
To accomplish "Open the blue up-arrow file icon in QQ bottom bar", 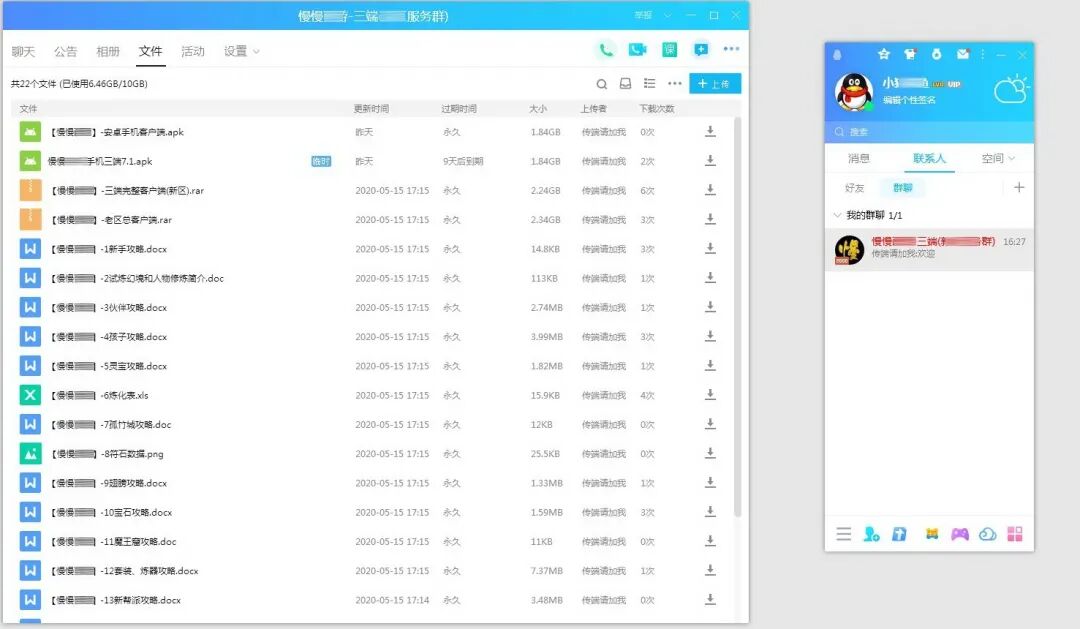I will coord(899,534).
